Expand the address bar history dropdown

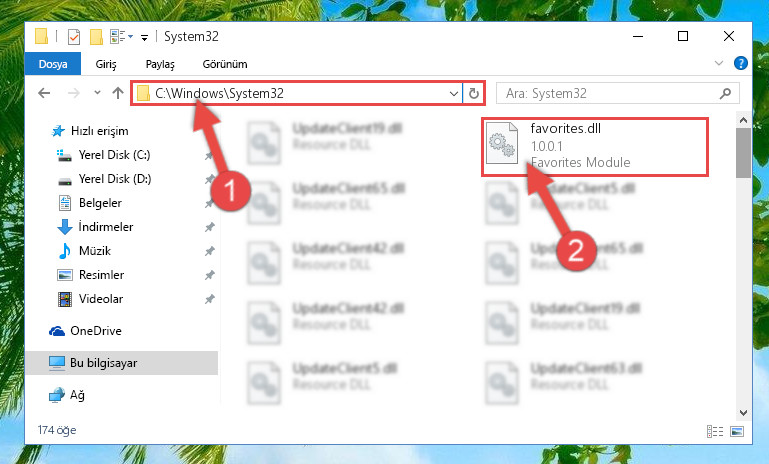(x=454, y=93)
